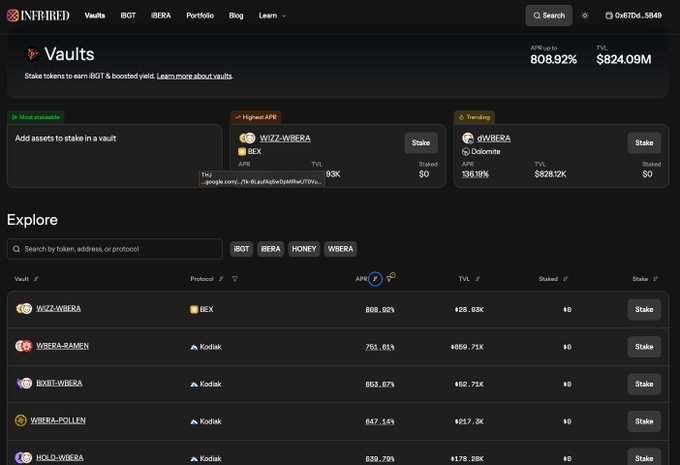Open the Blog page
This screenshot has height=465, width=680.
click(x=236, y=16)
